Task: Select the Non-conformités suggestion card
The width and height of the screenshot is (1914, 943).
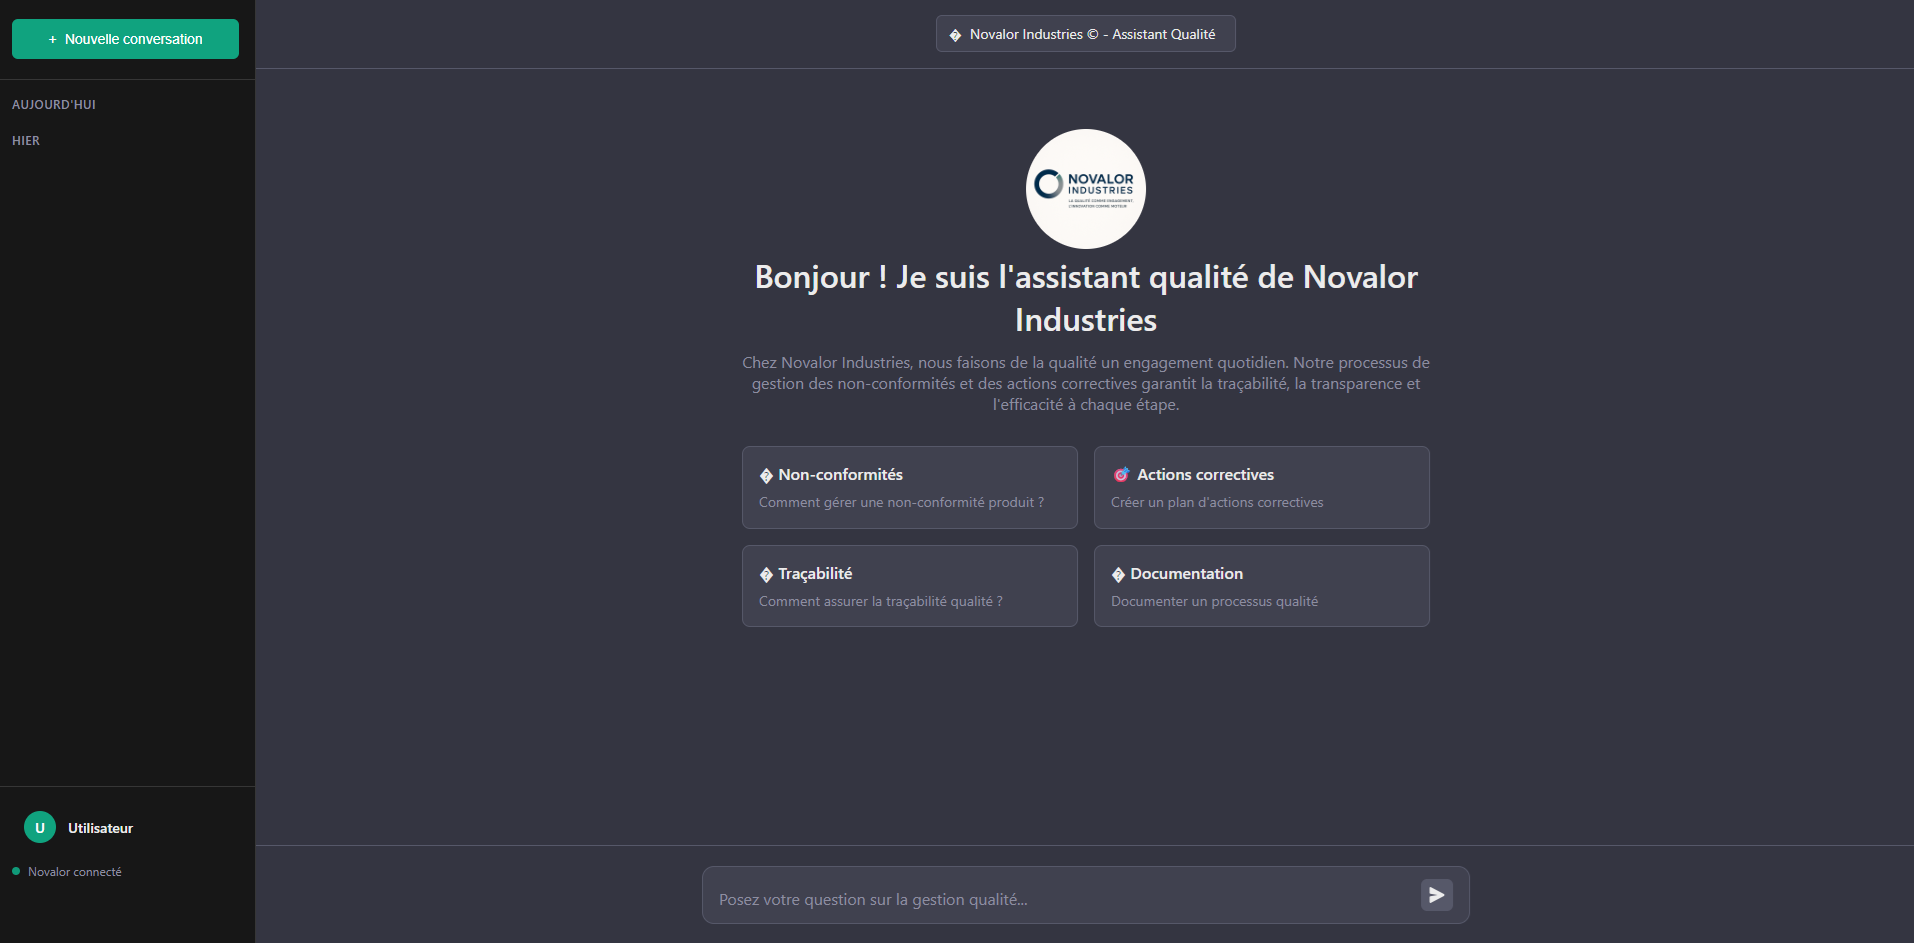Action: pyautogui.click(x=909, y=487)
